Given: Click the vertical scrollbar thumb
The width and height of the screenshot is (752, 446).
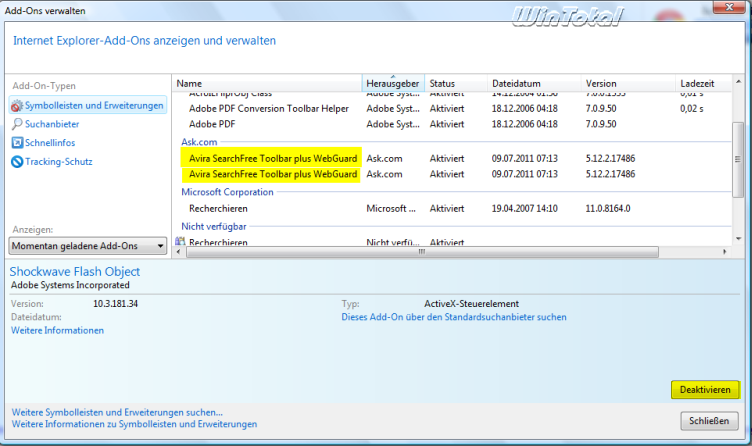Looking at the screenshot, I should coord(738,160).
